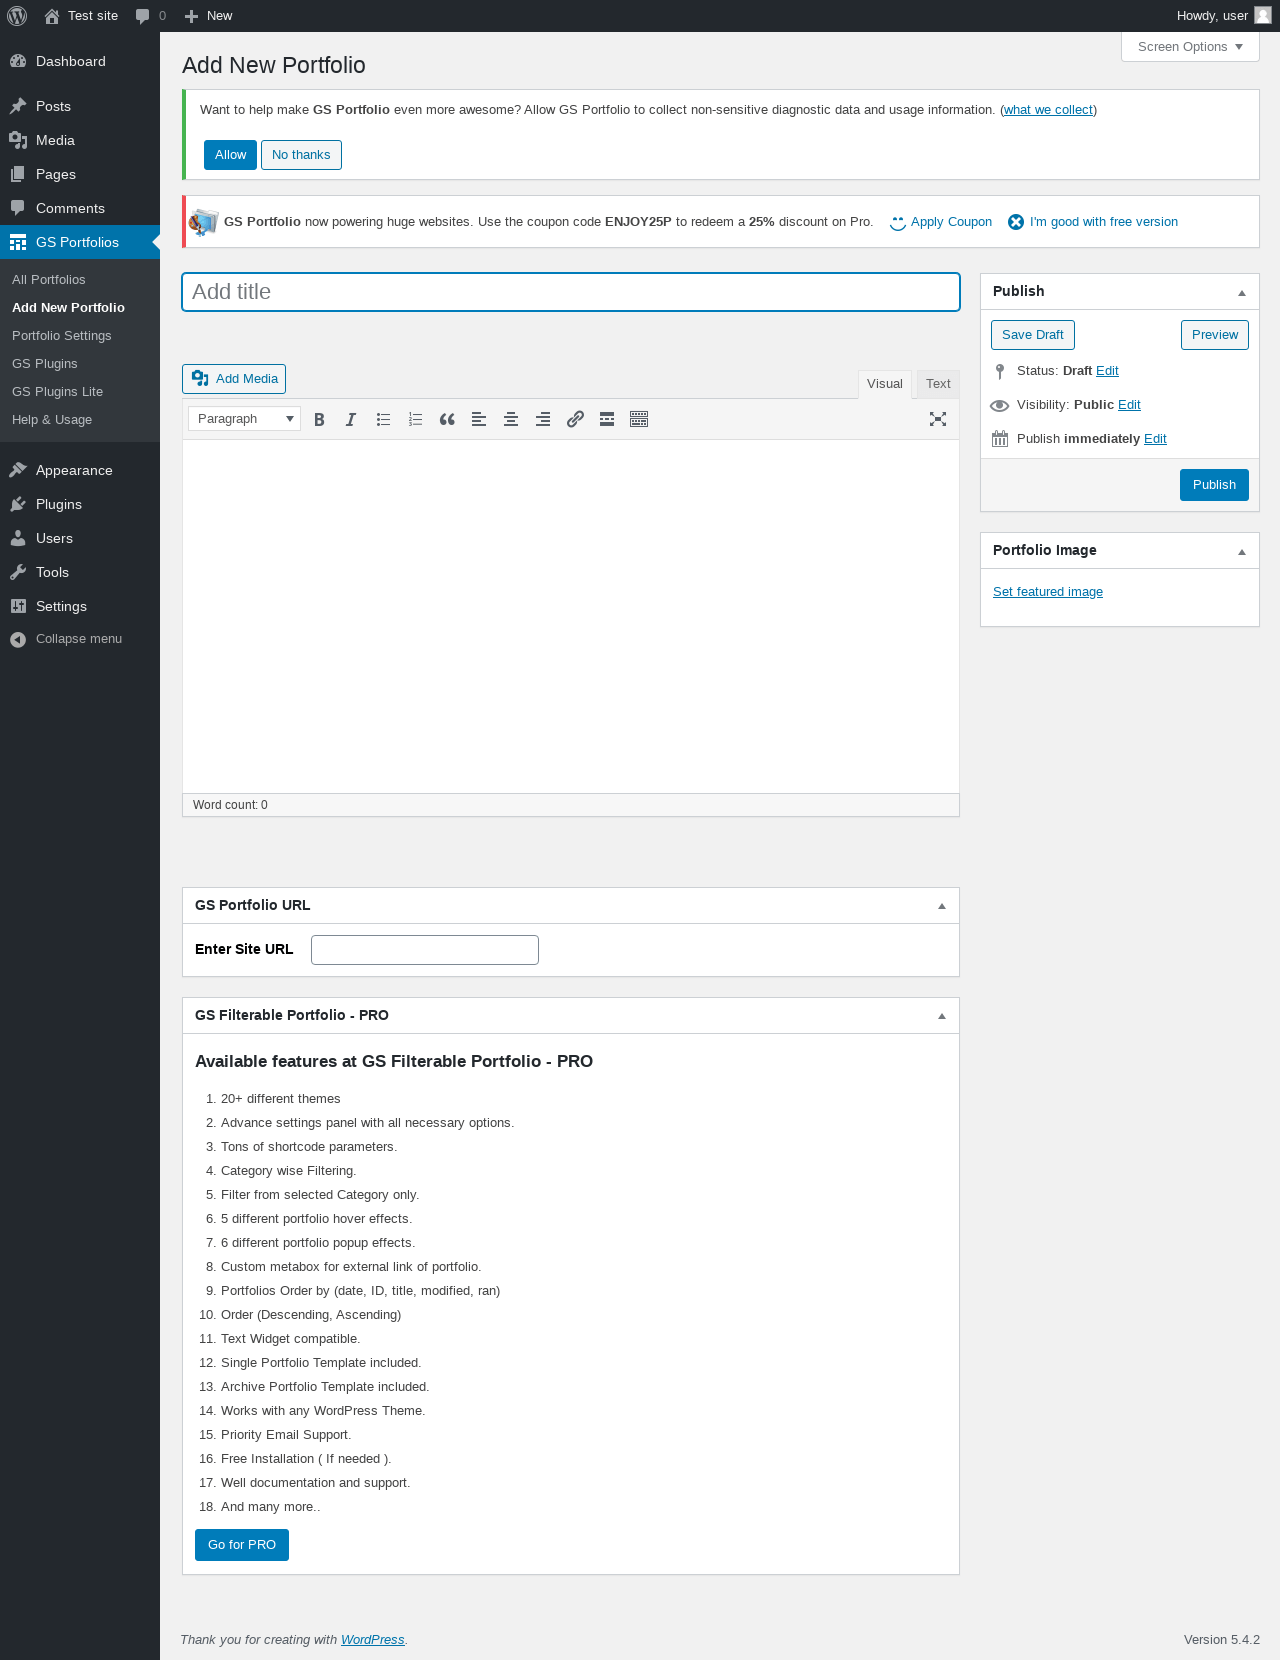Open 'what we collect' link

tap(1048, 110)
